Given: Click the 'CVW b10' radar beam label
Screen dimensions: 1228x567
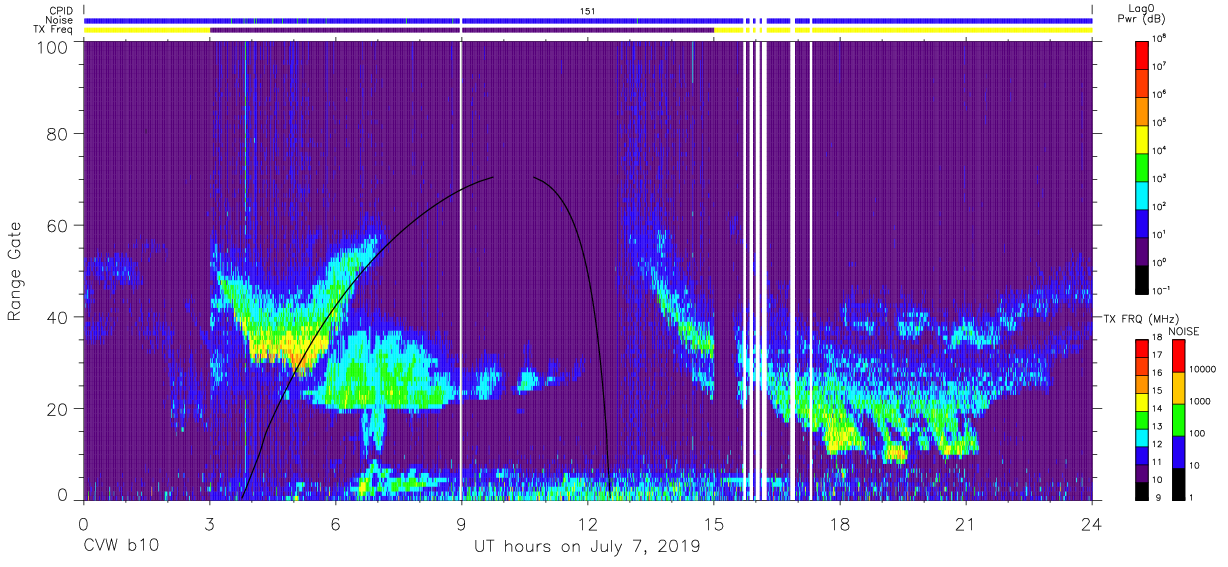Looking at the screenshot, I should coord(121,547).
